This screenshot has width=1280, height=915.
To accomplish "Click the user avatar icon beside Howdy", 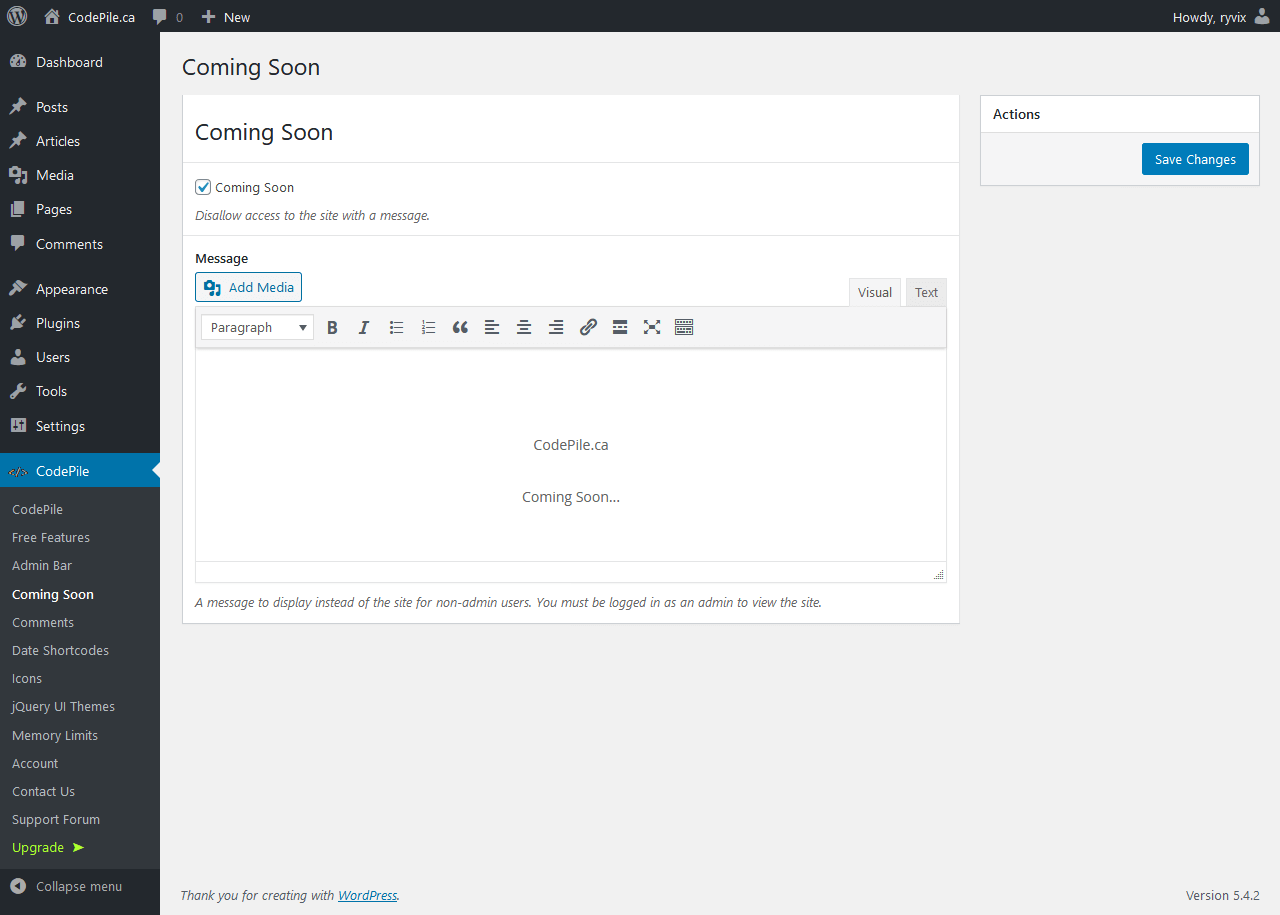I will point(1262,16).
